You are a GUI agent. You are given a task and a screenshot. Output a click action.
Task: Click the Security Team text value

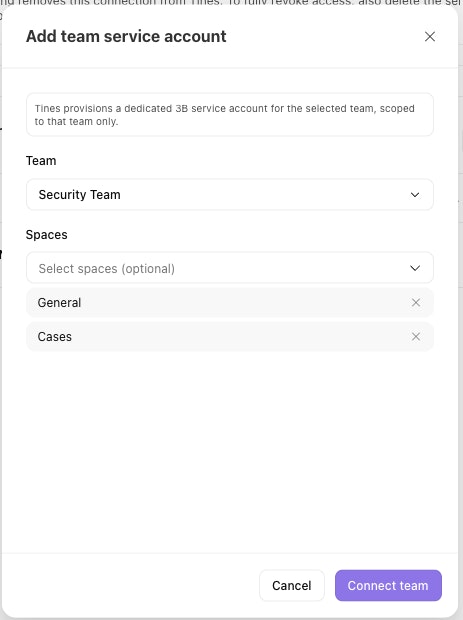tap(79, 195)
